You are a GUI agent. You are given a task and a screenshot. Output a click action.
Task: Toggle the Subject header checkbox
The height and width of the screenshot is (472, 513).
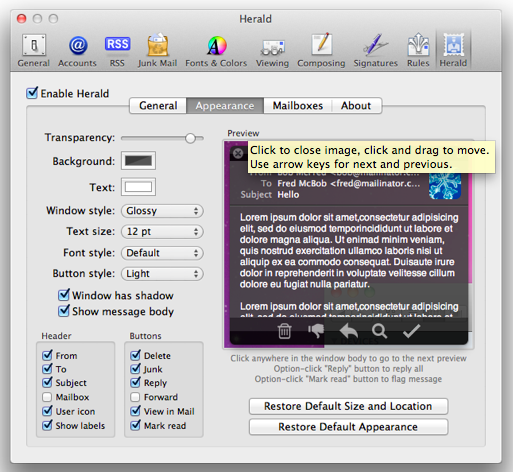(x=47, y=382)
